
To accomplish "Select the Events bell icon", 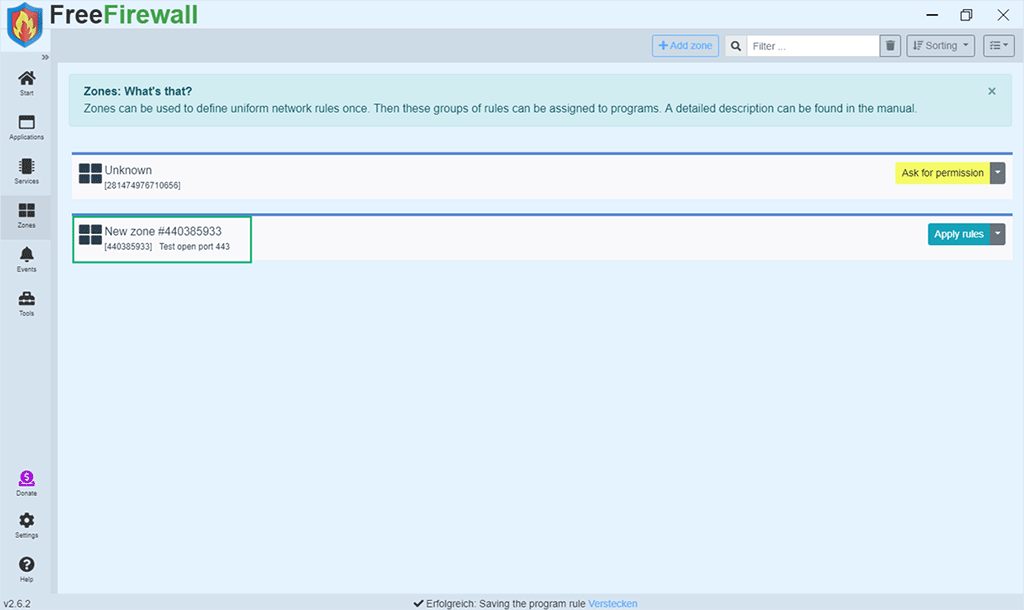I will [x=27, y=258].
